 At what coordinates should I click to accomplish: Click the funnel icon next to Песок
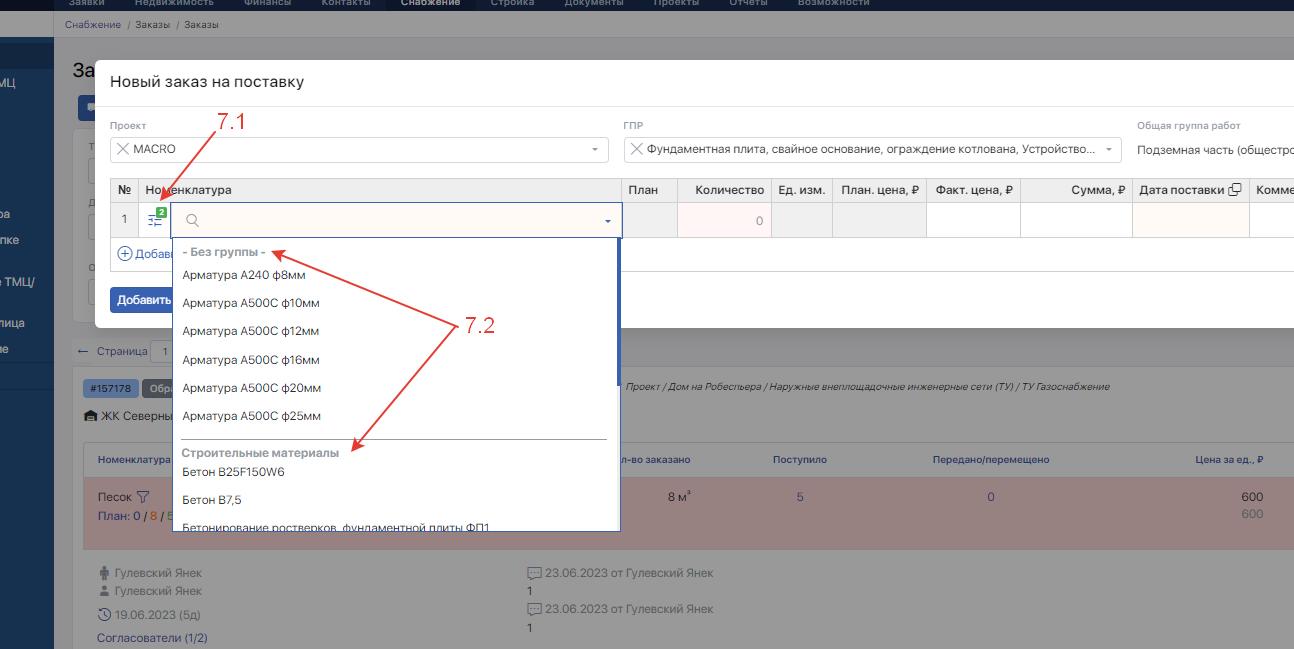(142, 496)
